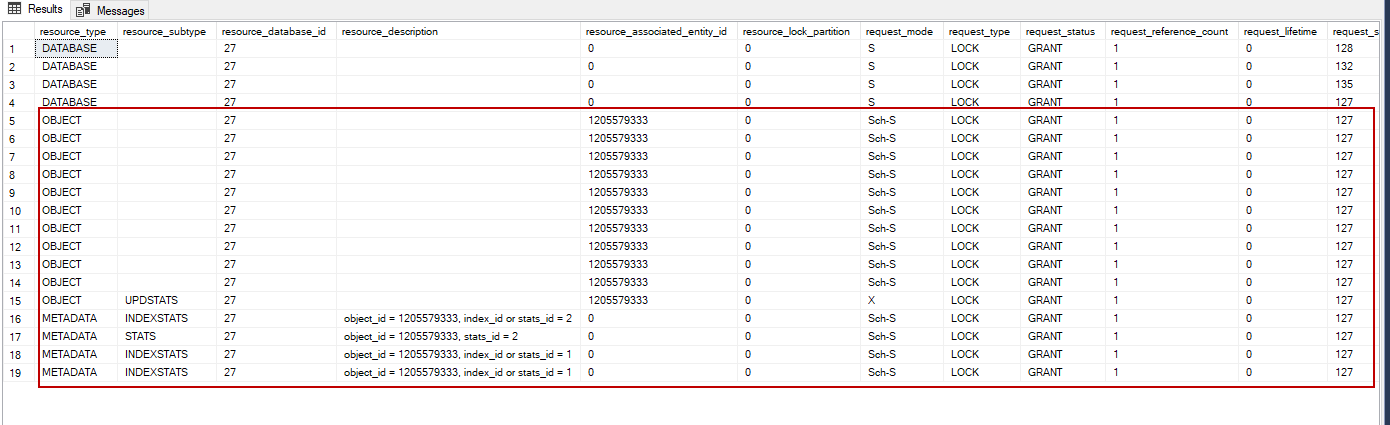Select row number 19 header
The width and height of the screenshot is (1390, 425).
click(15, 372)
